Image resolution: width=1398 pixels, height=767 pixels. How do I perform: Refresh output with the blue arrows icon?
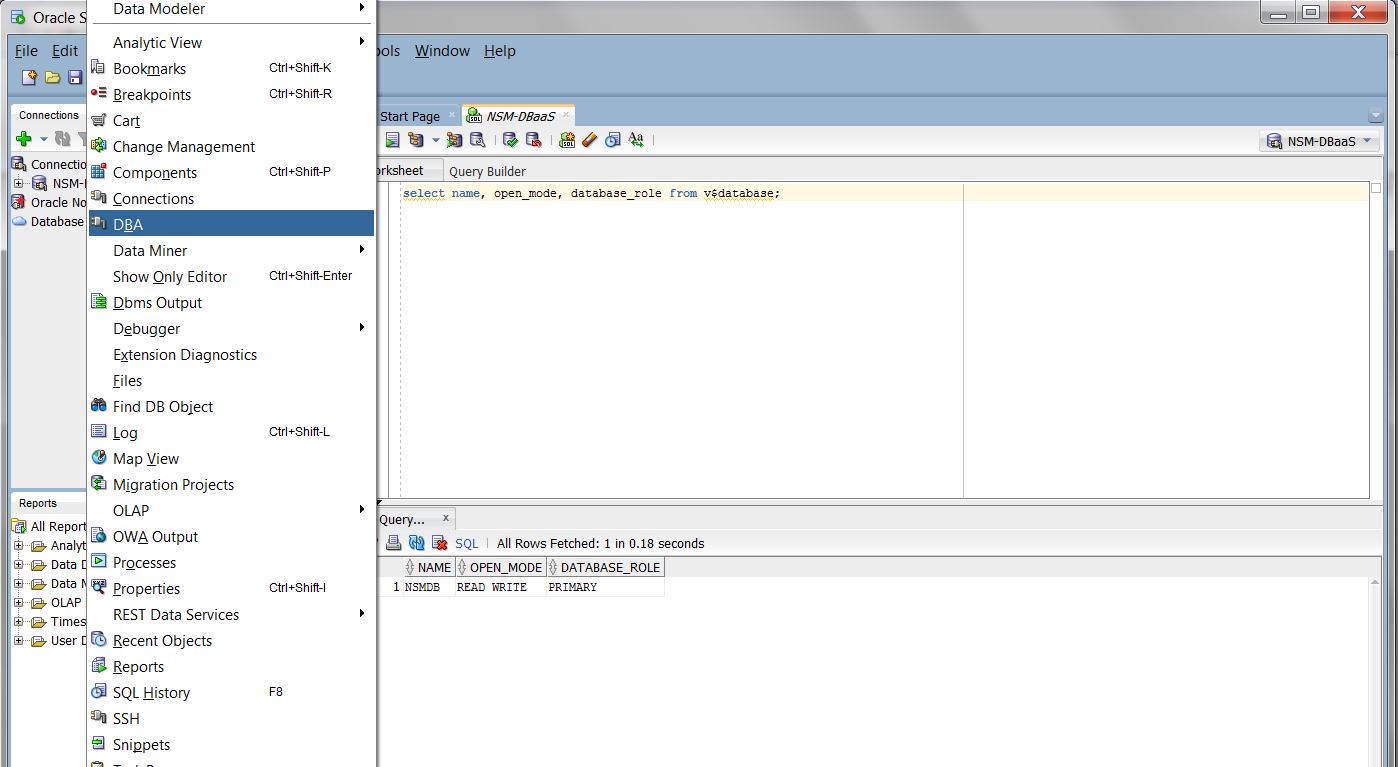coord(414,543)
